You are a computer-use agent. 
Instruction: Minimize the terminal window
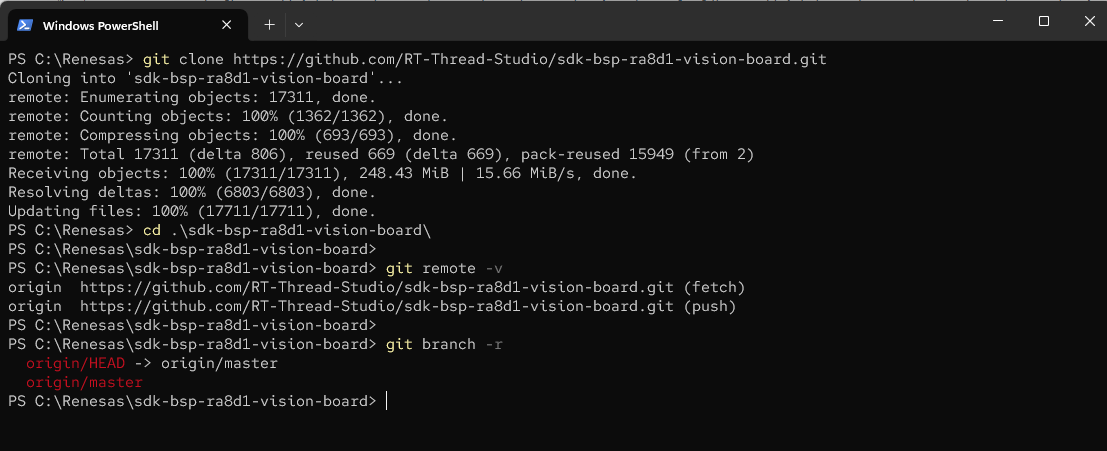pos(999,21)
